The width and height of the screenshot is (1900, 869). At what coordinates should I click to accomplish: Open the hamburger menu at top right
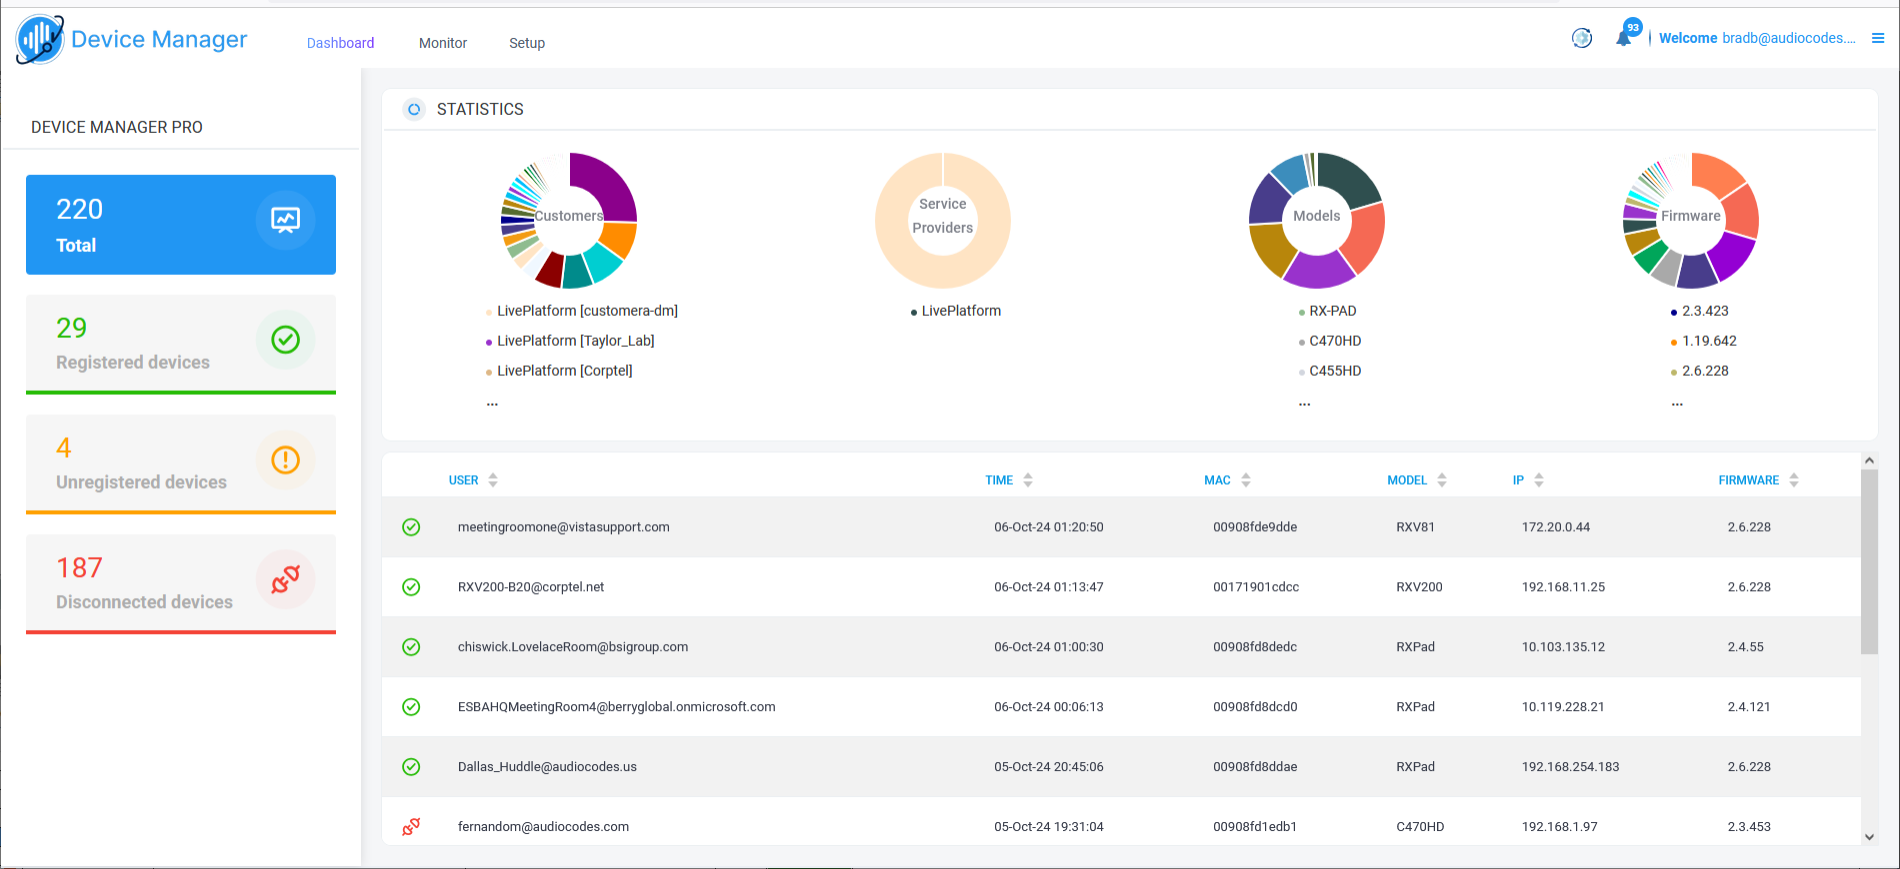(1878, 38)
